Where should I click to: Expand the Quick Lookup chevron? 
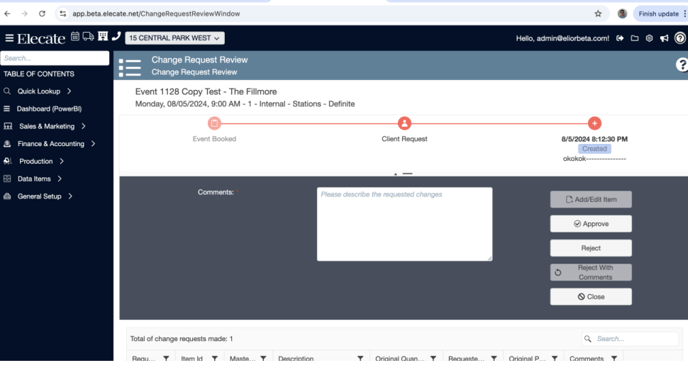(69, 91)
